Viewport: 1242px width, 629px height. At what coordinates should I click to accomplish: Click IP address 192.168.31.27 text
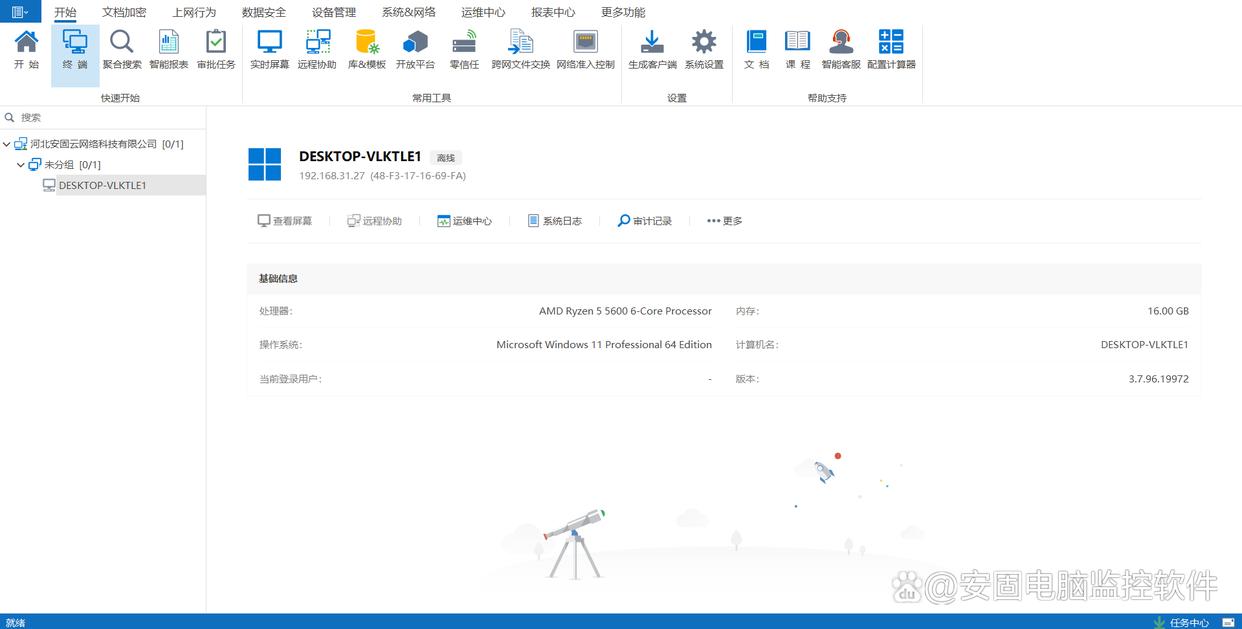[x=332, y=176]
